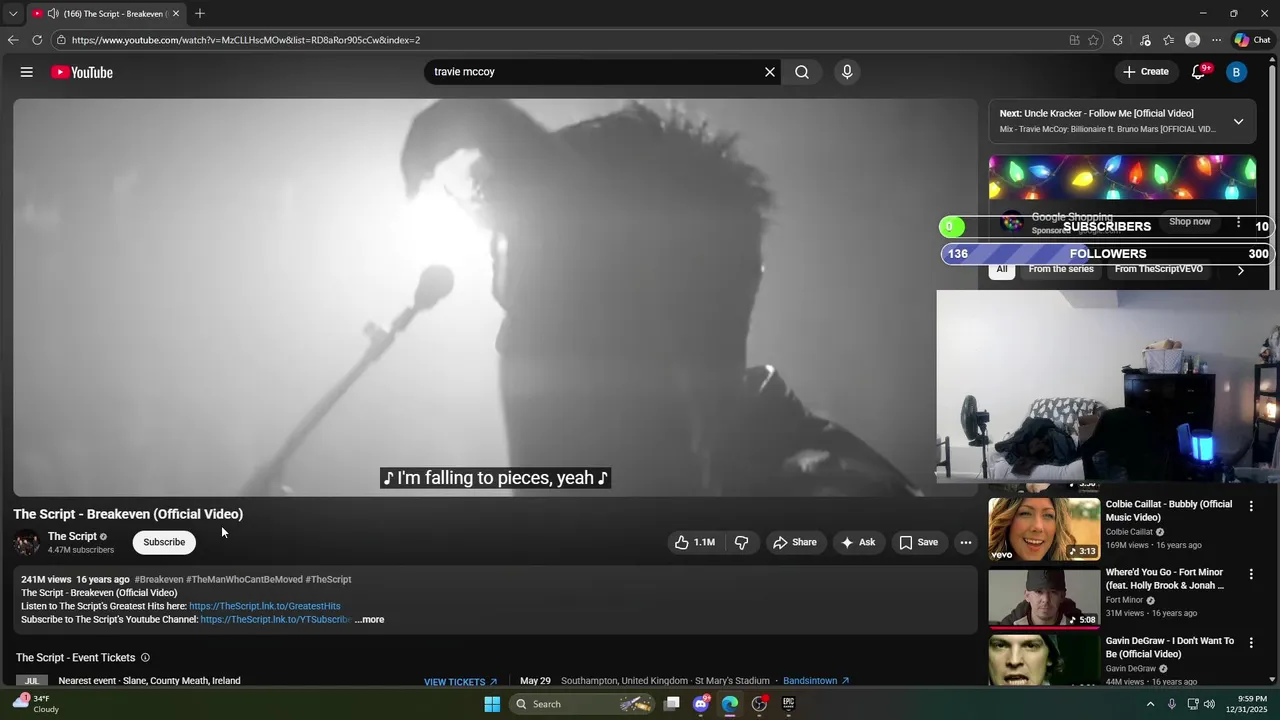
Task: Open the YouTube guide hamburger menu
Action: point(27,72)
